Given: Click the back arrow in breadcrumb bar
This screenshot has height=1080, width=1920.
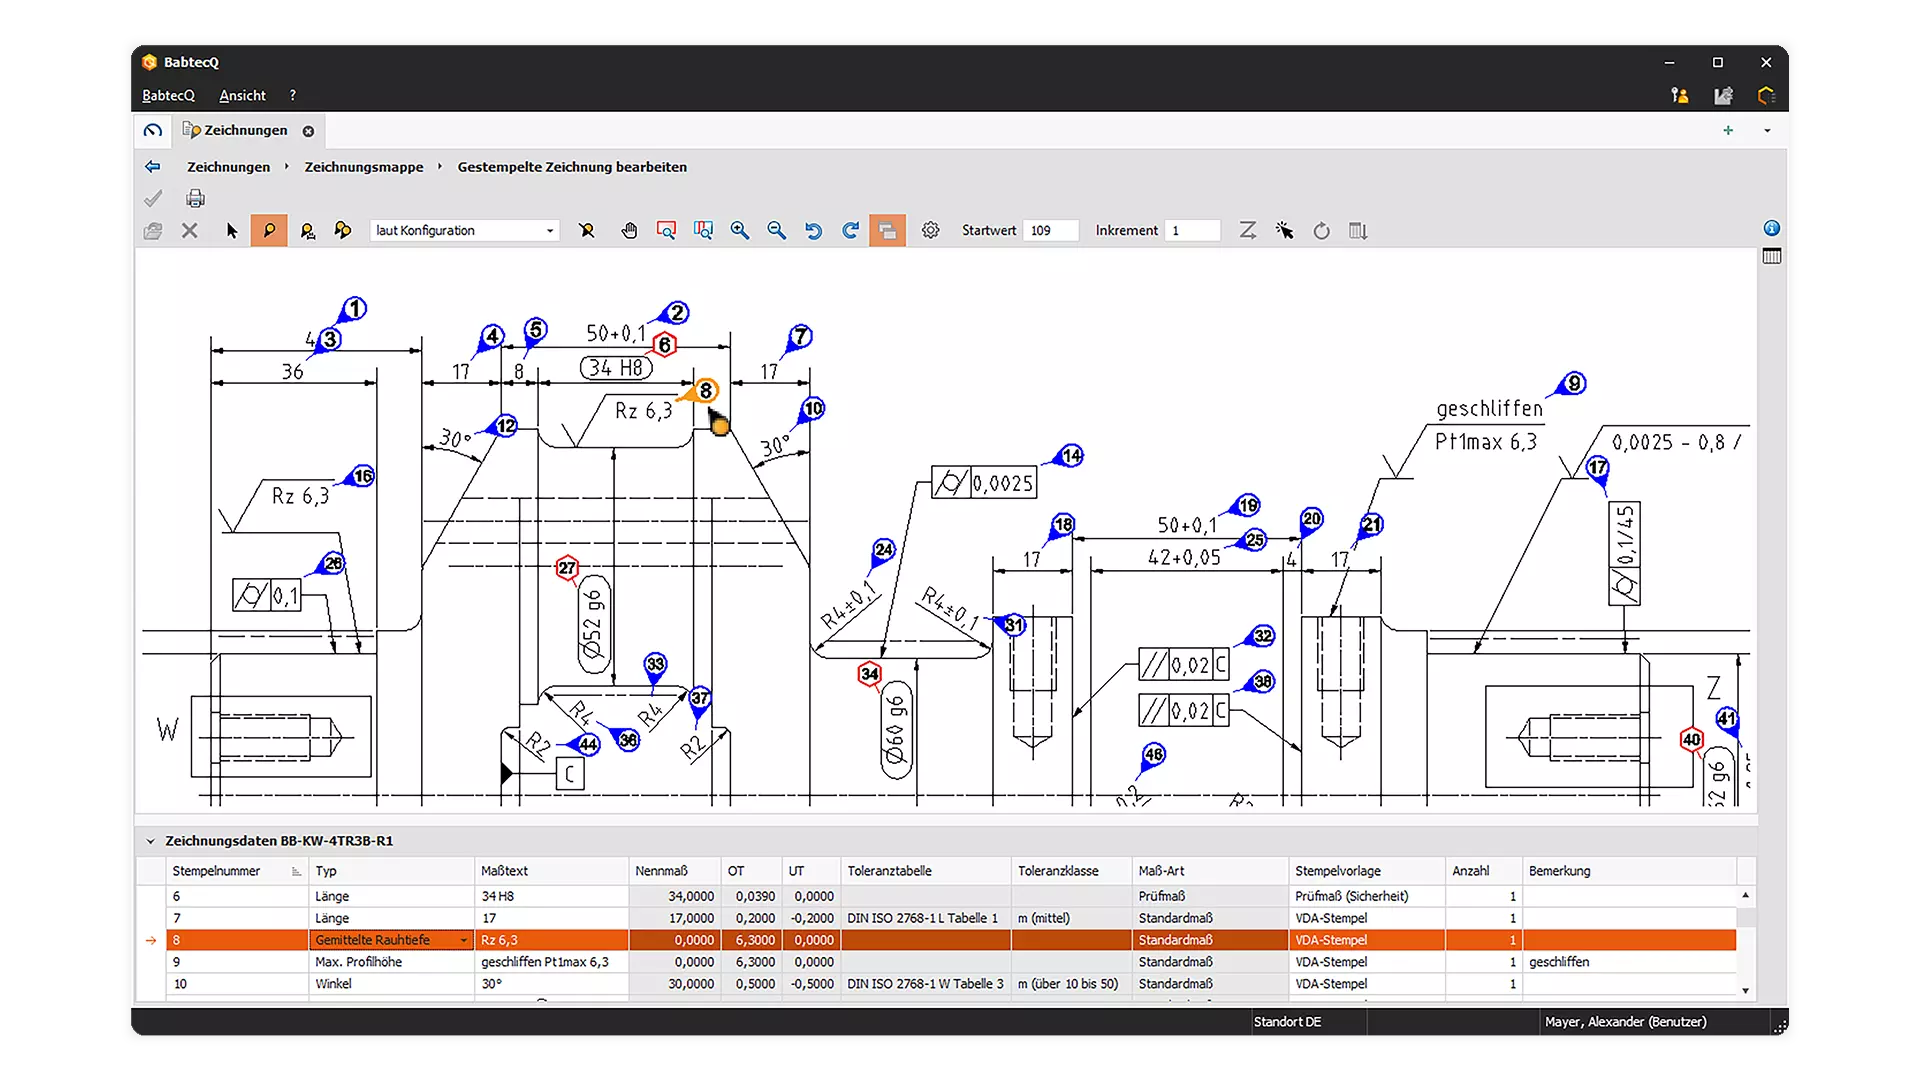Looking at the screenshot, I should coord(153,167).
